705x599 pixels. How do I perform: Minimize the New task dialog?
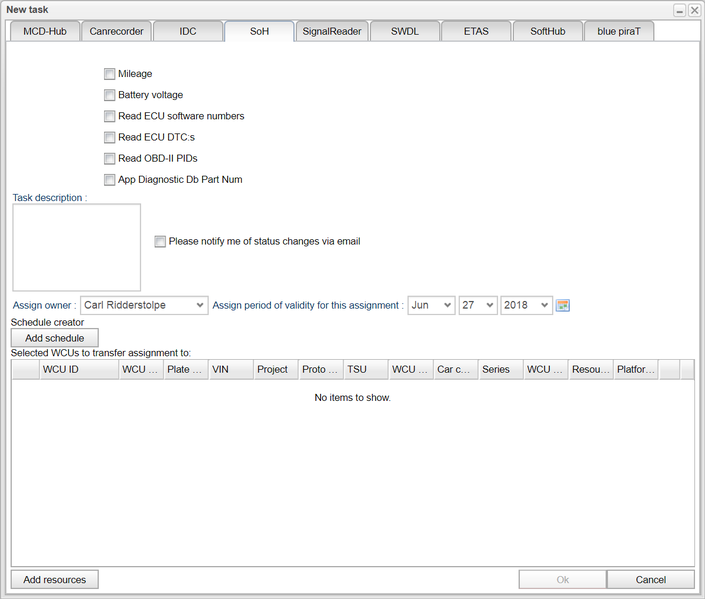coord(680,9)
